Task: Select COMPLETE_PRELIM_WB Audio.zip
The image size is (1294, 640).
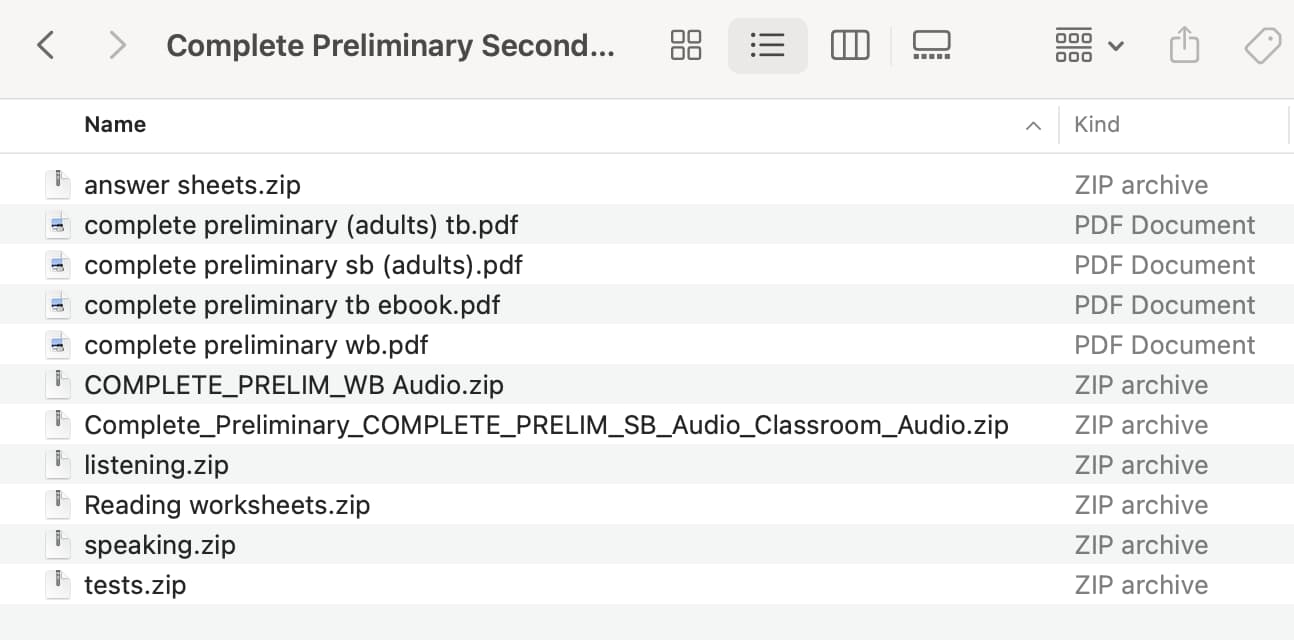Action: [x=295, y=385]
